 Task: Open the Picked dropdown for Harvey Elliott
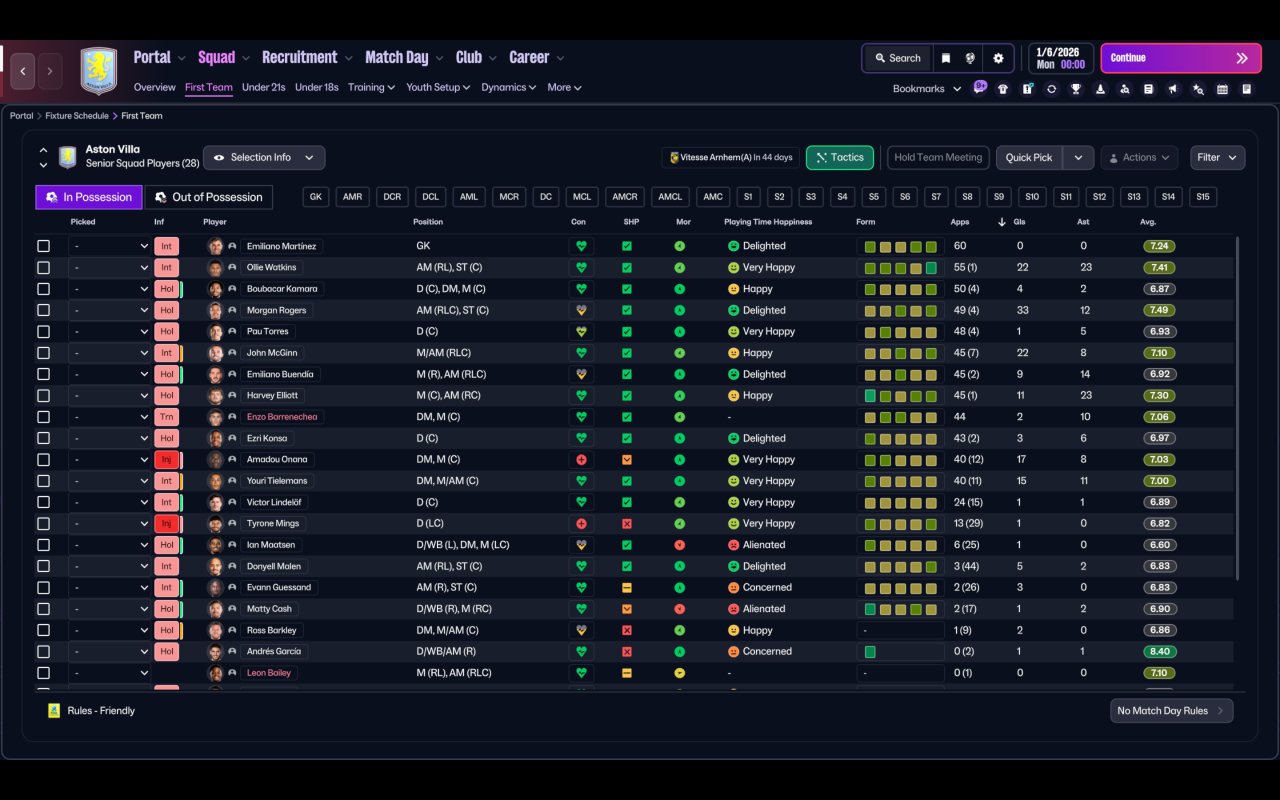109,395
